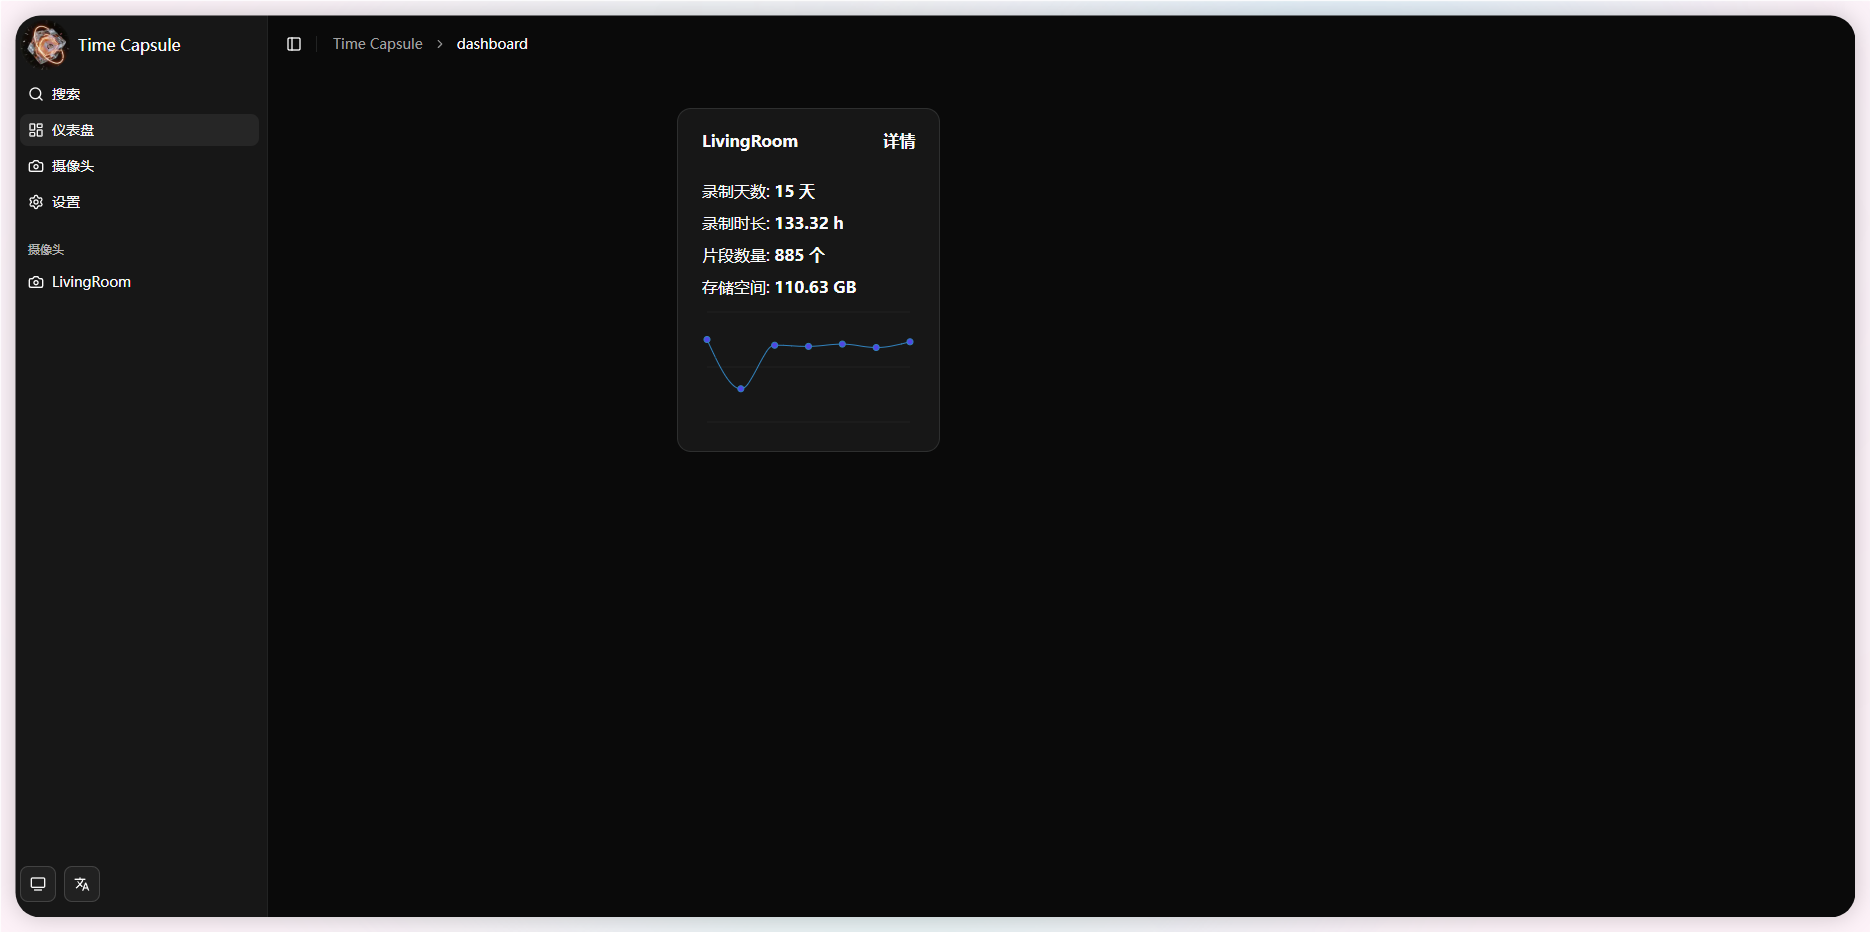Open the 摄像头 cameras page

coord(73,166)
